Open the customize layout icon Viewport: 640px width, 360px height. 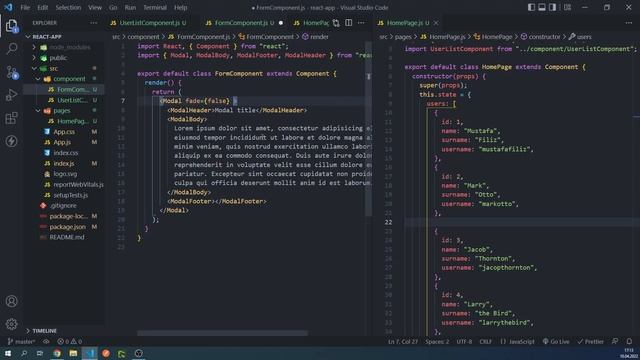pos(567,7)
